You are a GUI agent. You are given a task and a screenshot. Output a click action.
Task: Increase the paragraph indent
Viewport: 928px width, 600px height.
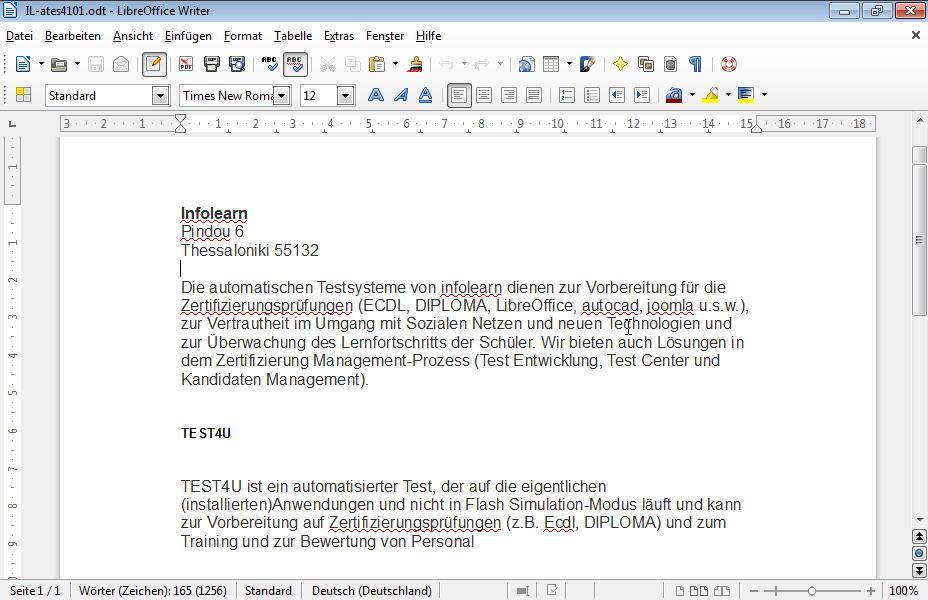click(x=642, y=95)
